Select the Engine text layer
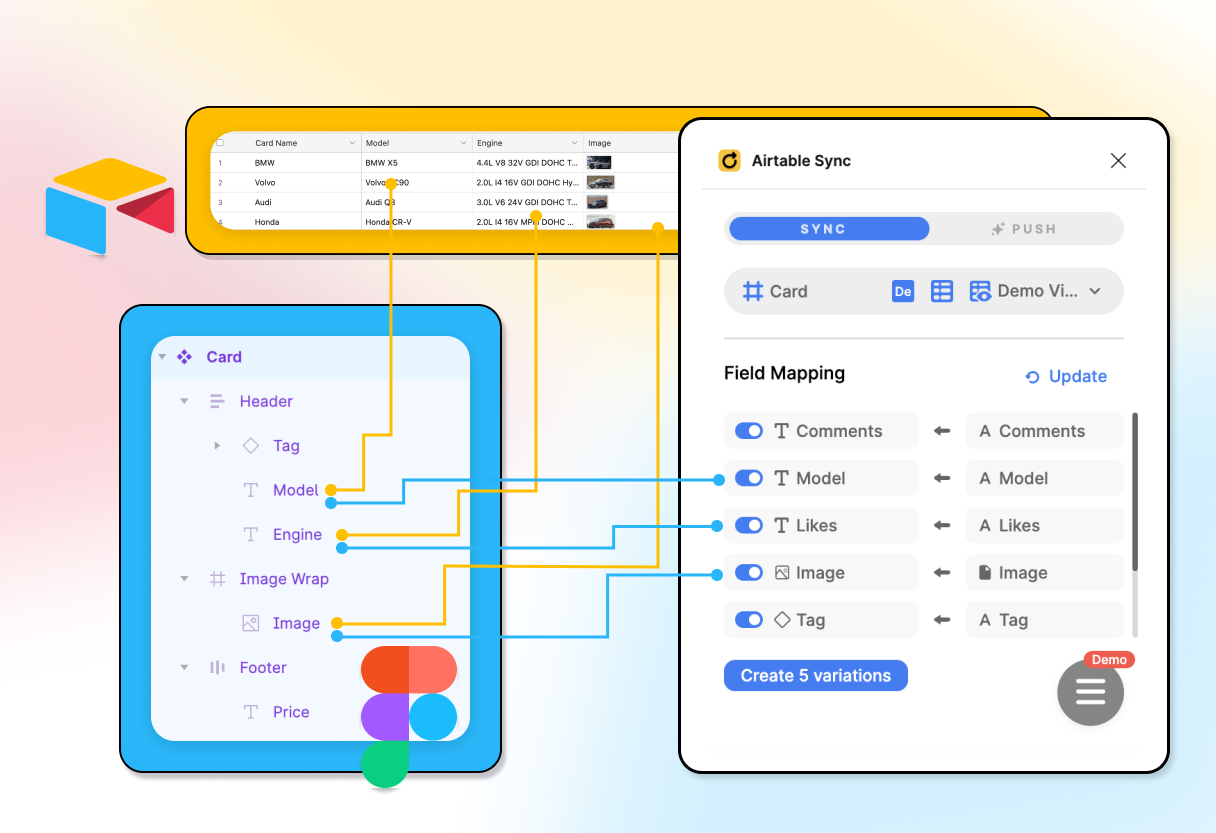The image size is (1216, 833). pyautogui.click(x=297, y=534)
